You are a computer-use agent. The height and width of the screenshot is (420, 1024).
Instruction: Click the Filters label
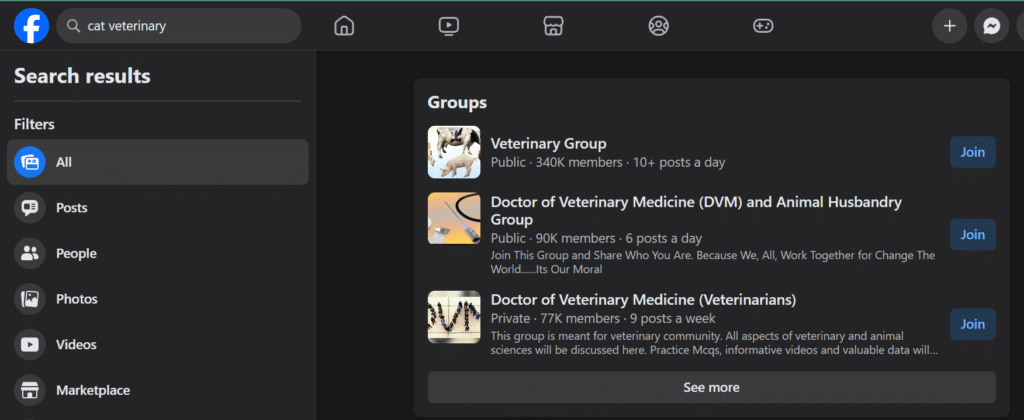(35, 124)
